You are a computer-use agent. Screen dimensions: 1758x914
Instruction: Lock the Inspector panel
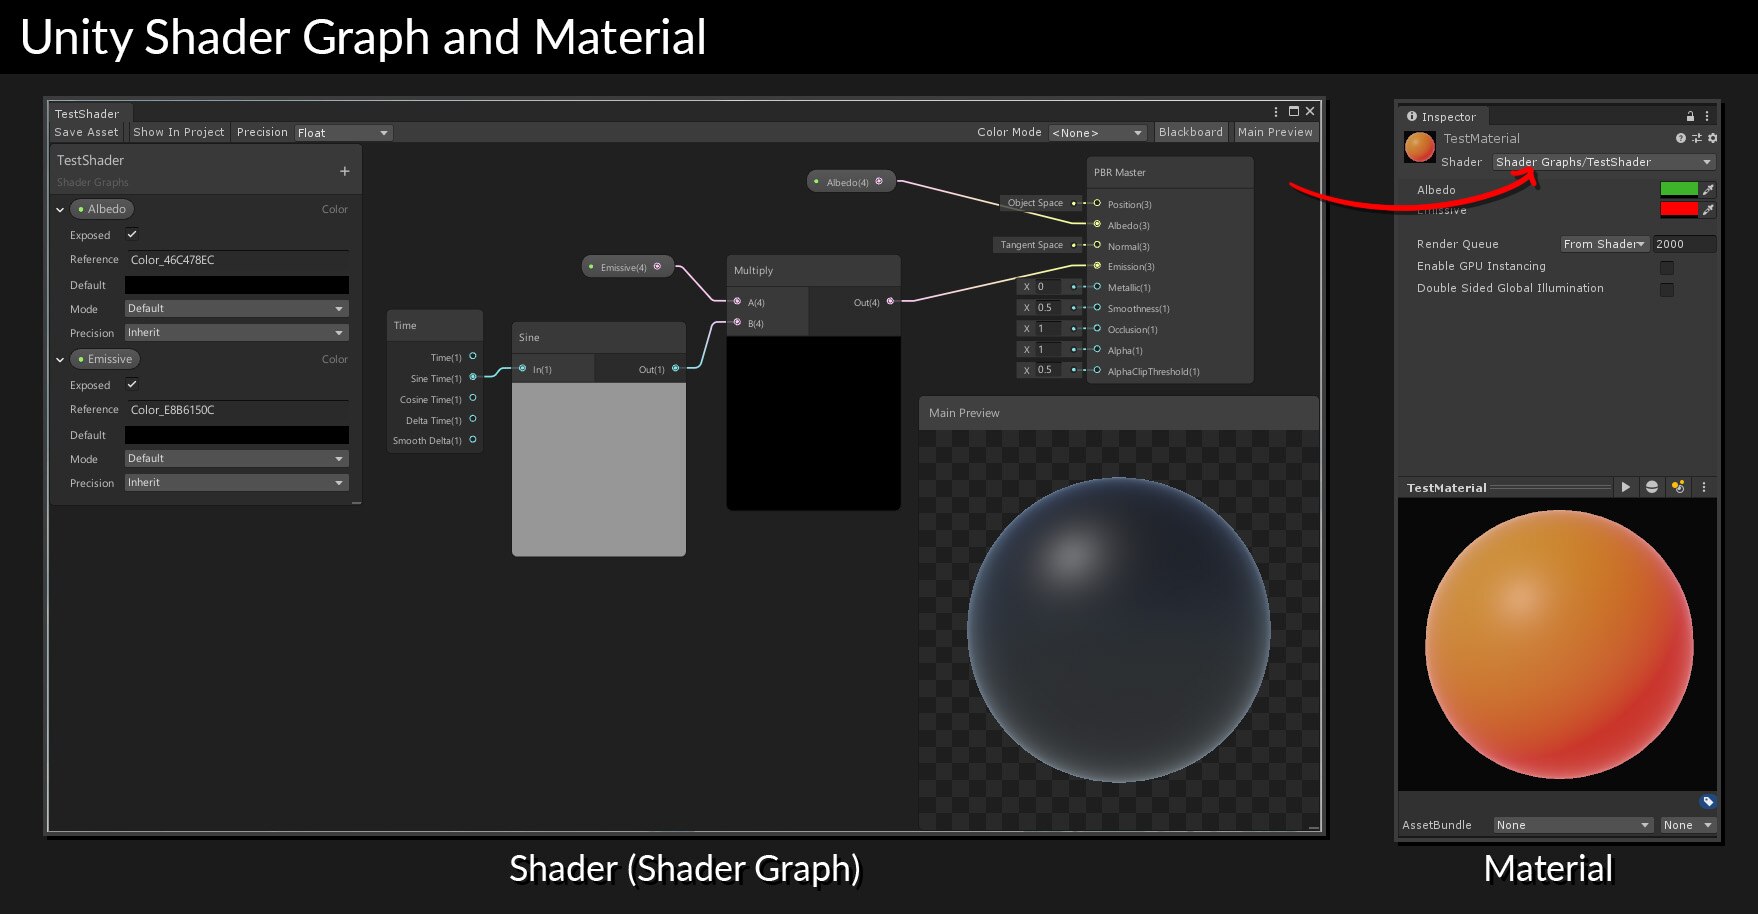1691,116
